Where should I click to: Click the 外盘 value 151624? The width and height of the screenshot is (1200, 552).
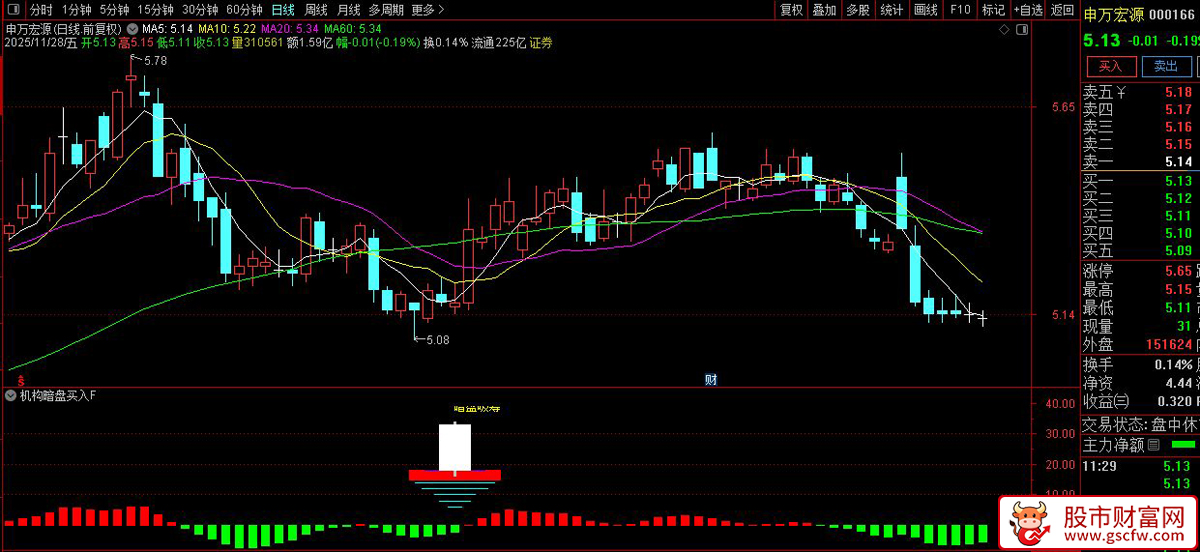point(1169,344)
